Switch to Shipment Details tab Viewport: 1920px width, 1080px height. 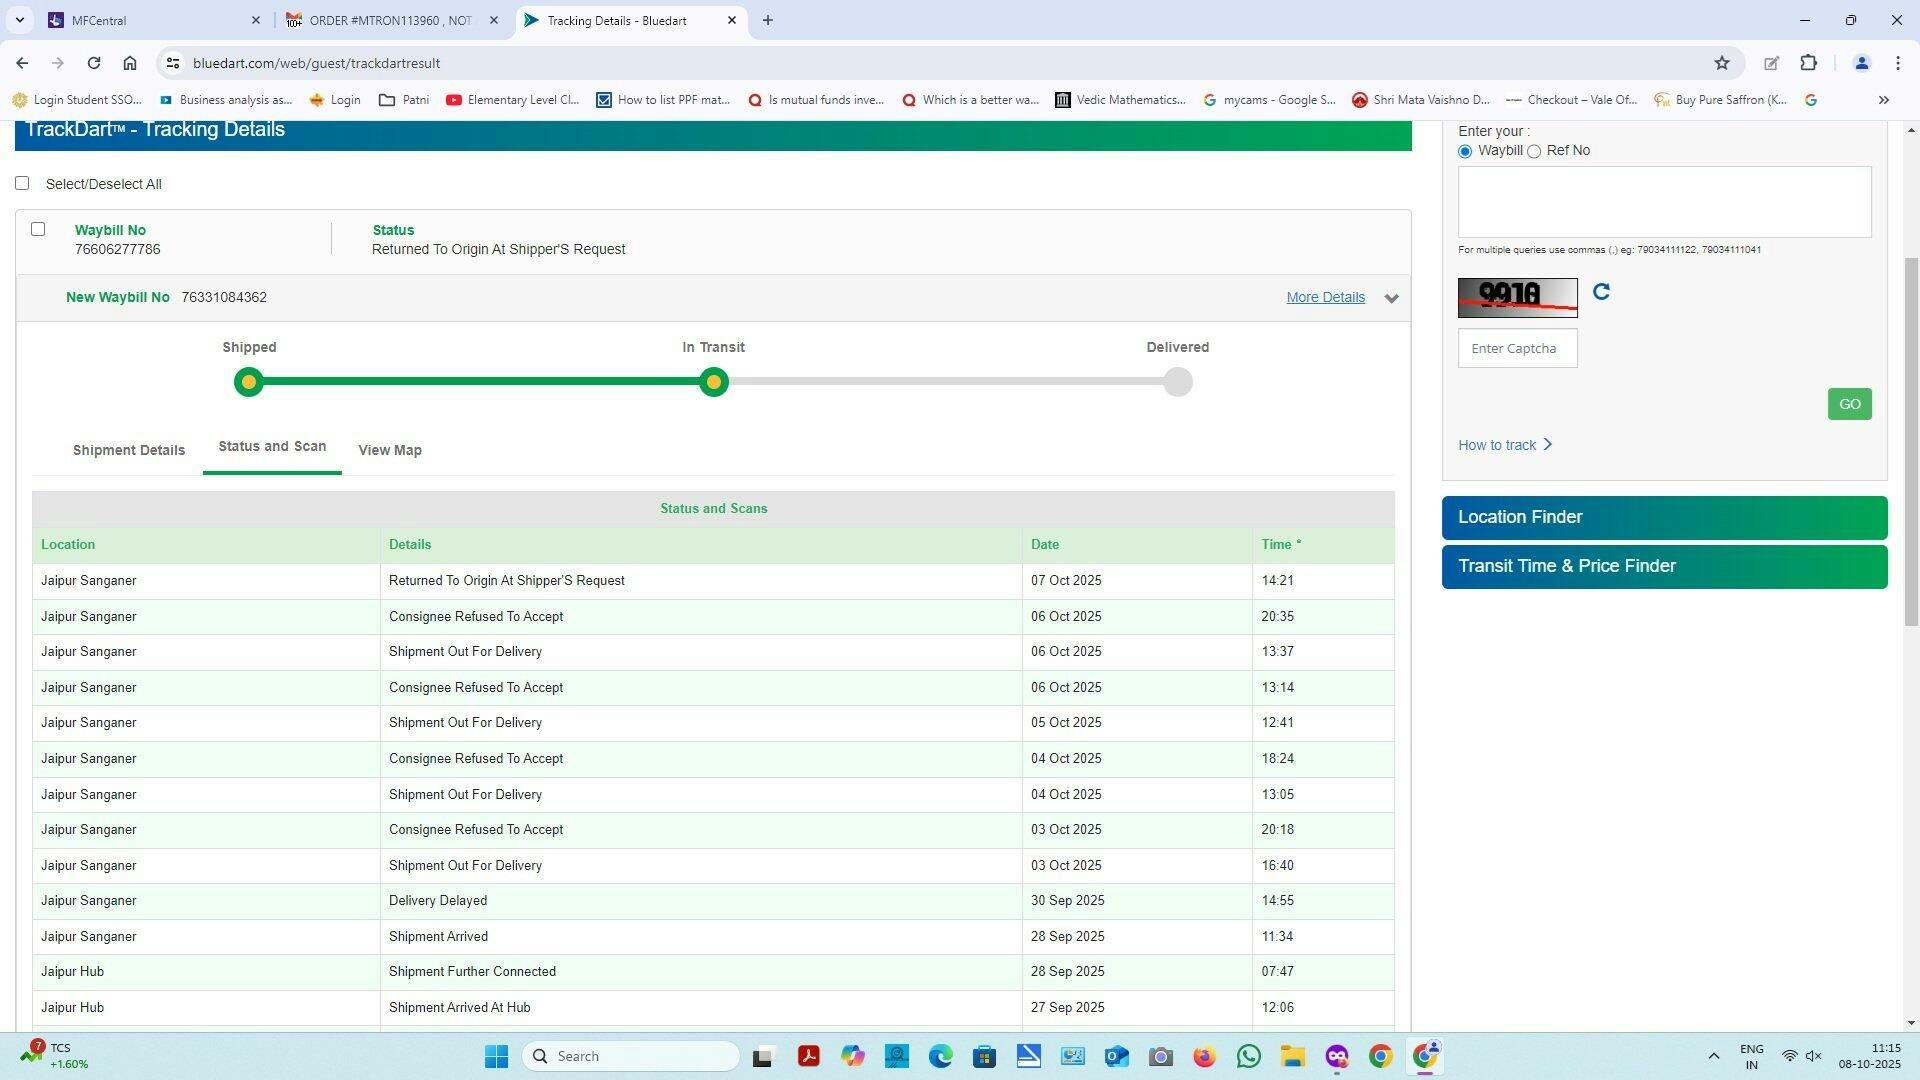pos(129,450)
